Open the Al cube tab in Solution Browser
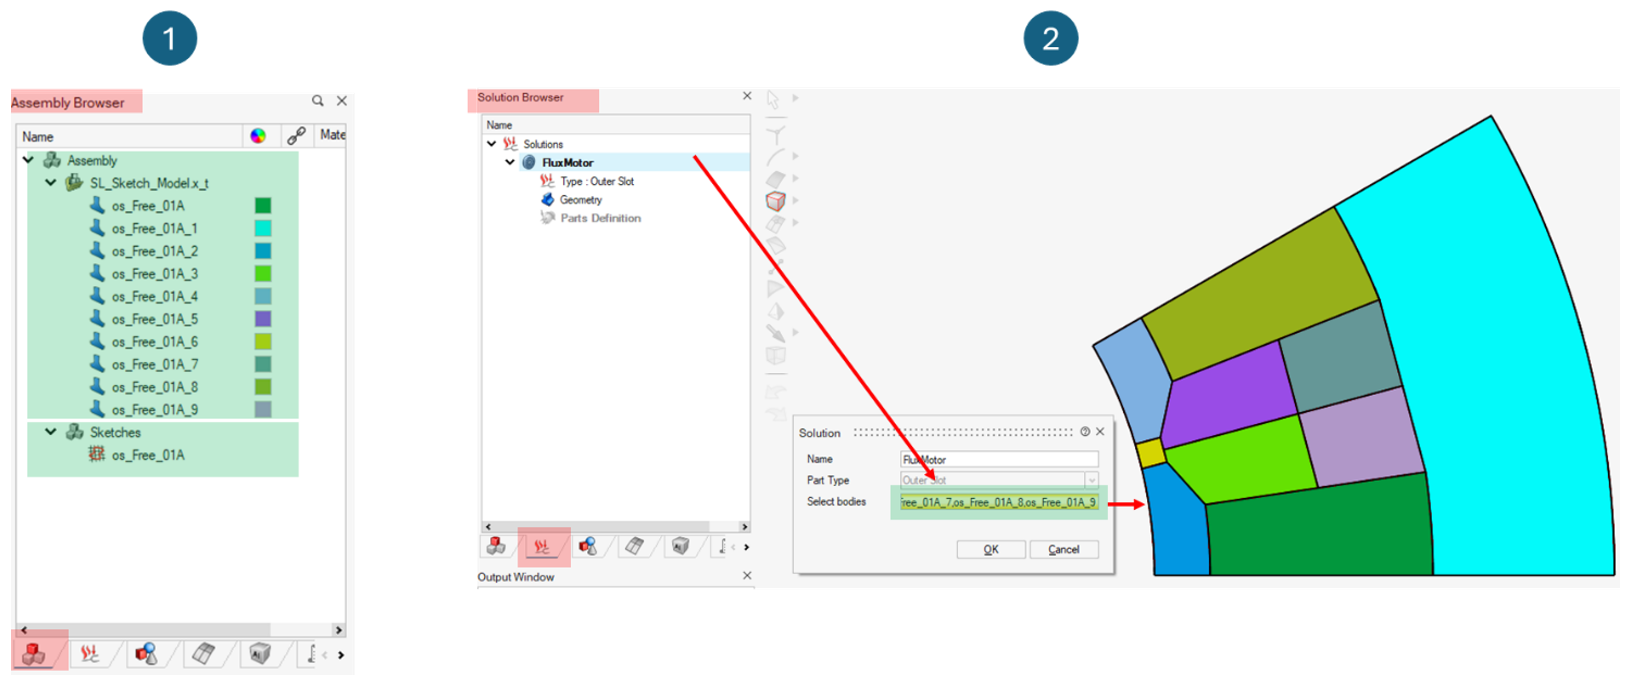 tap(680, 546)
